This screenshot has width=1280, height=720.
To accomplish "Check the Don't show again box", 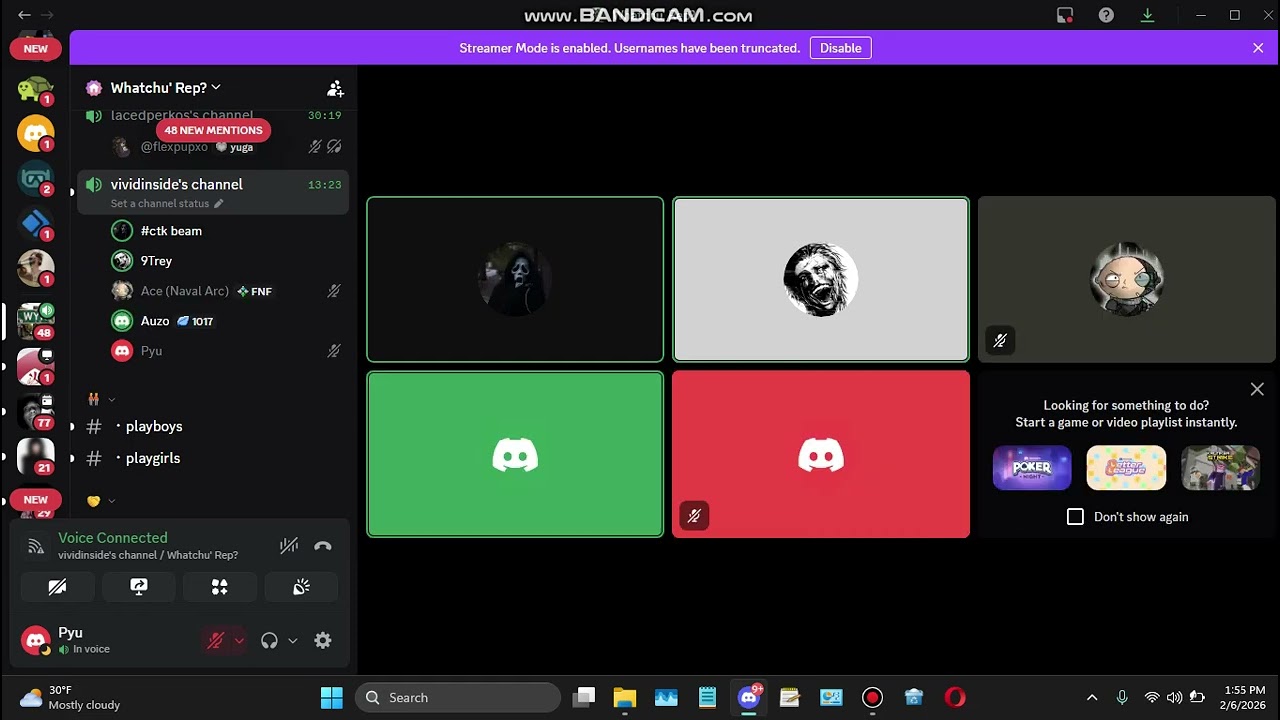I will pos(1075,517).
